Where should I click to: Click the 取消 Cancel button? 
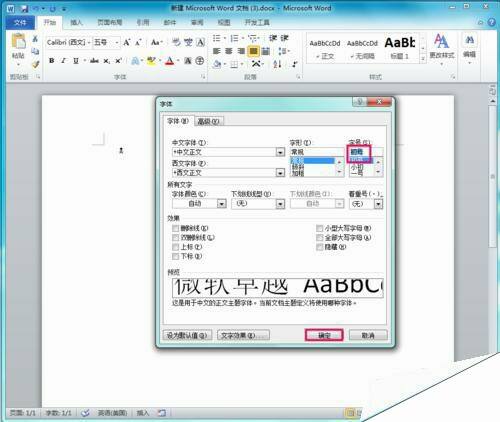coord(368,335)
